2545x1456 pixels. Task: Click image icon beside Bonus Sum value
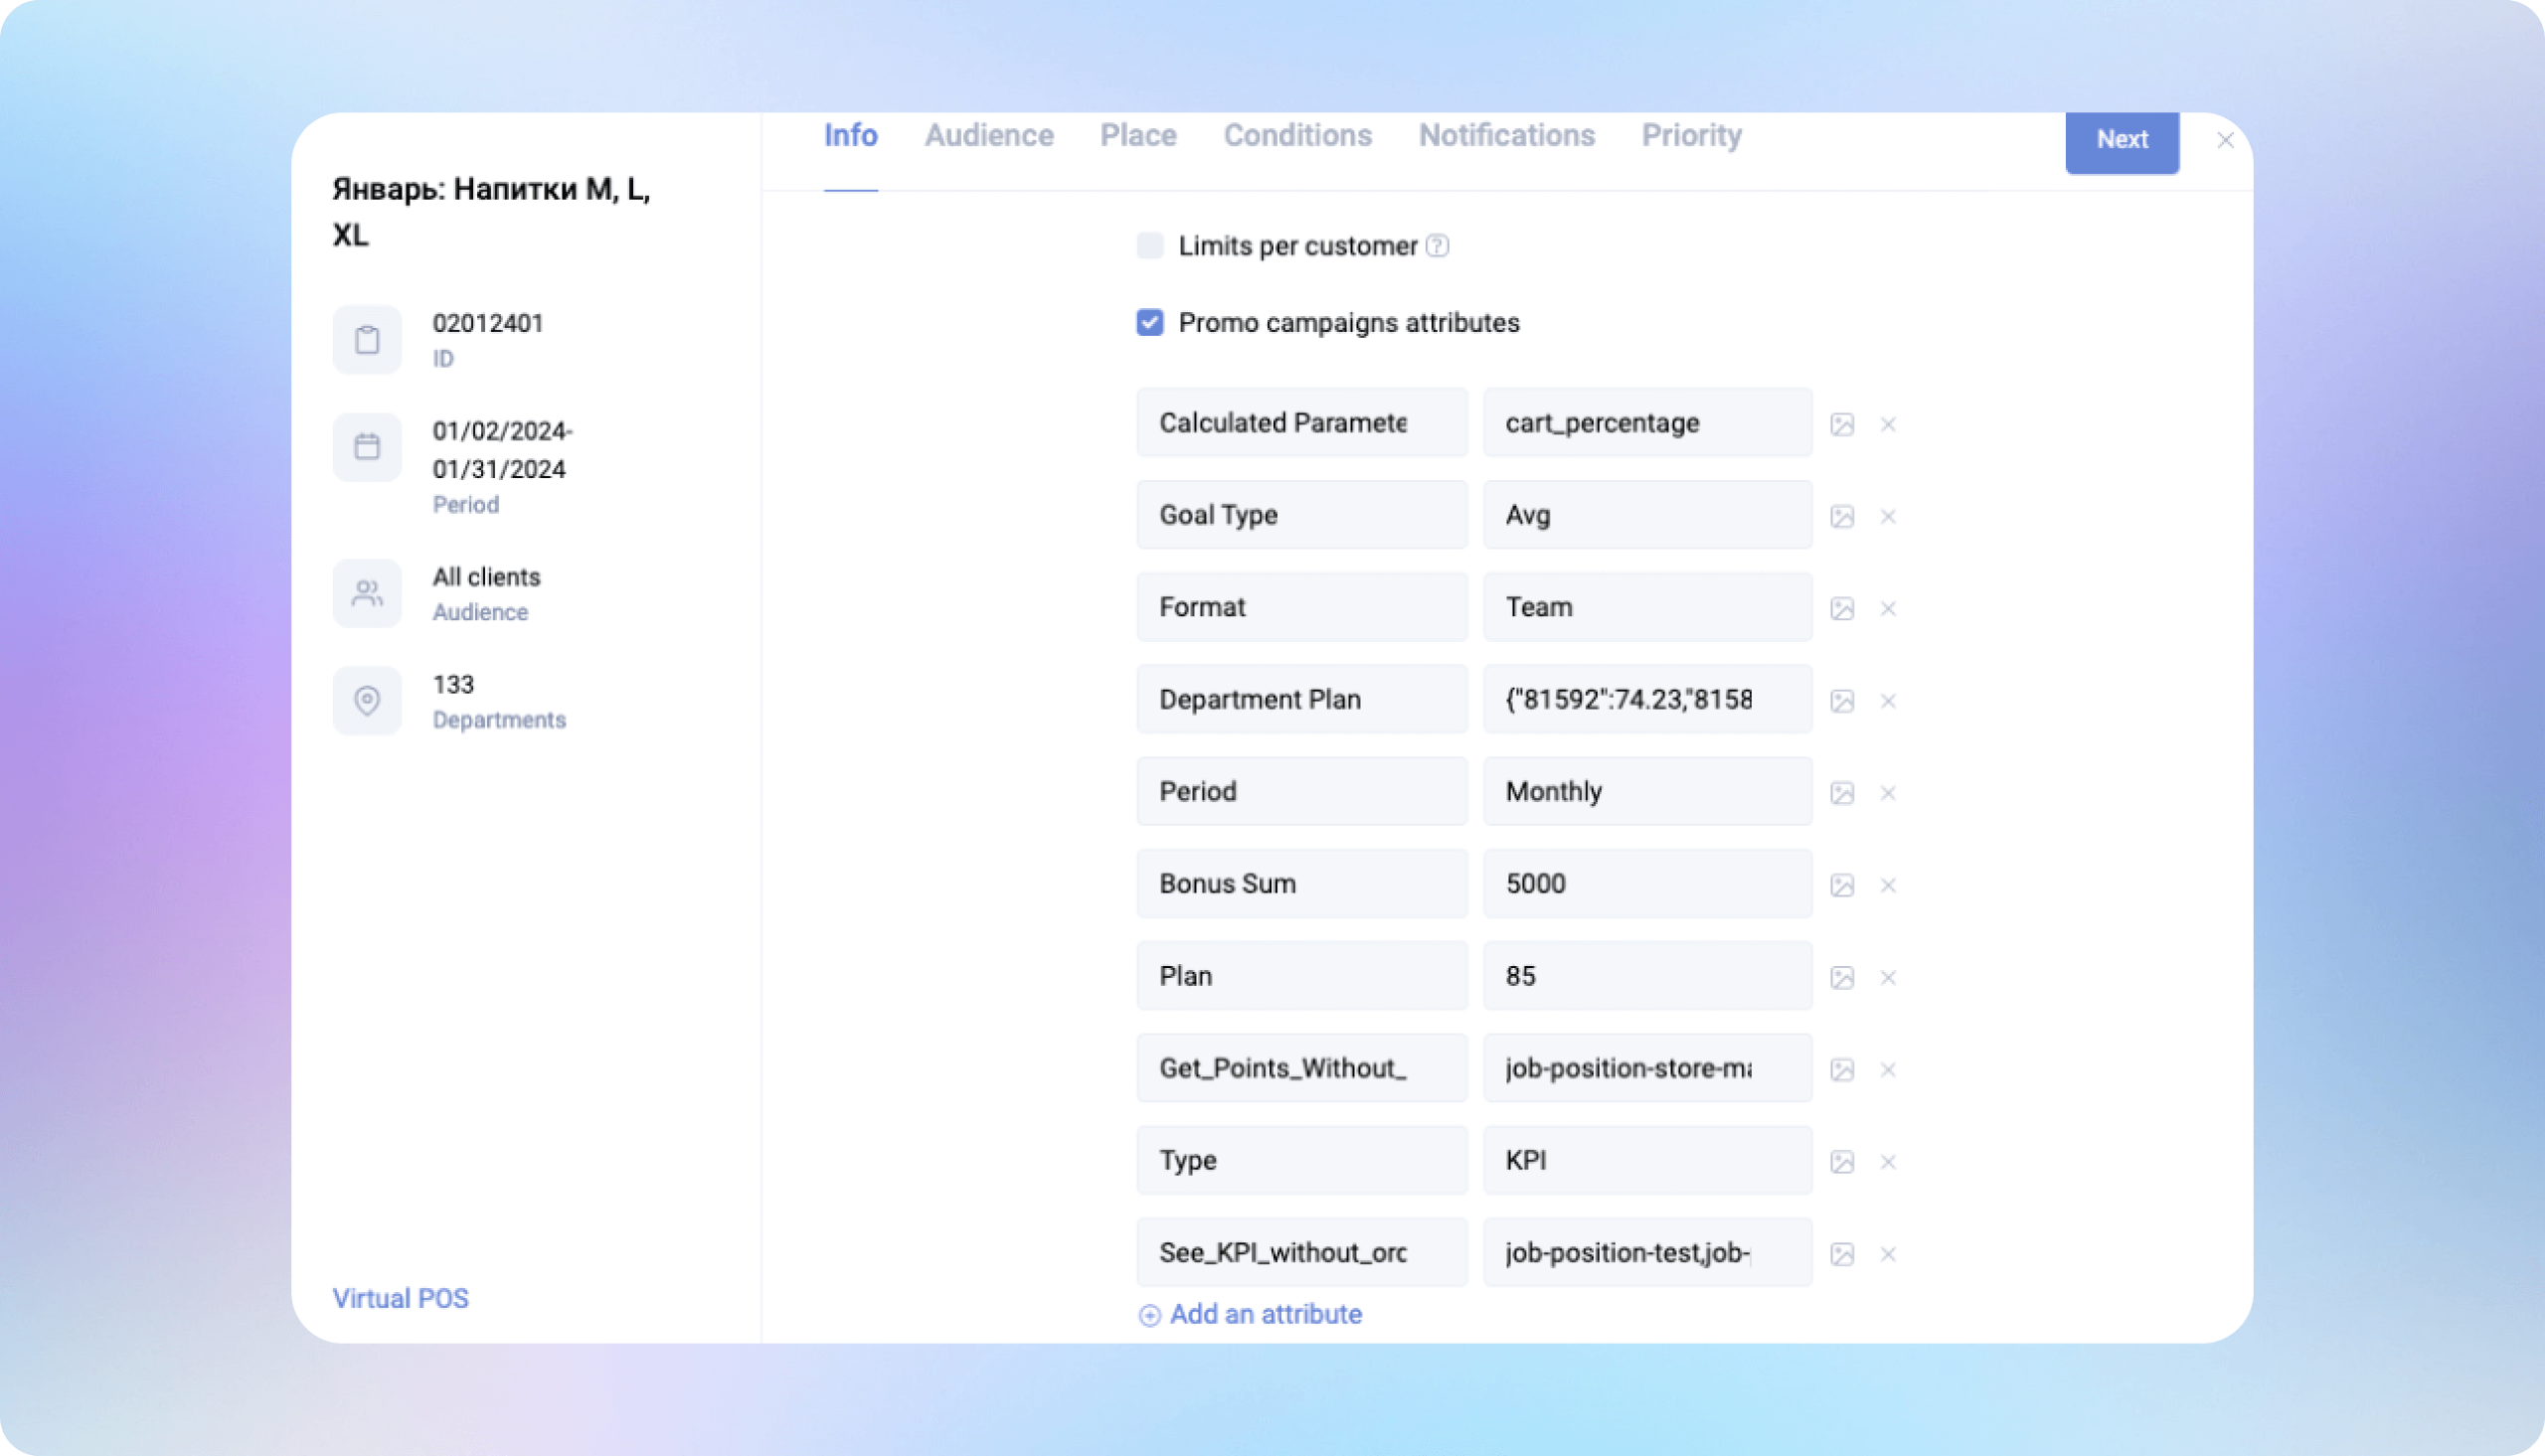(x=1842, y=885)
